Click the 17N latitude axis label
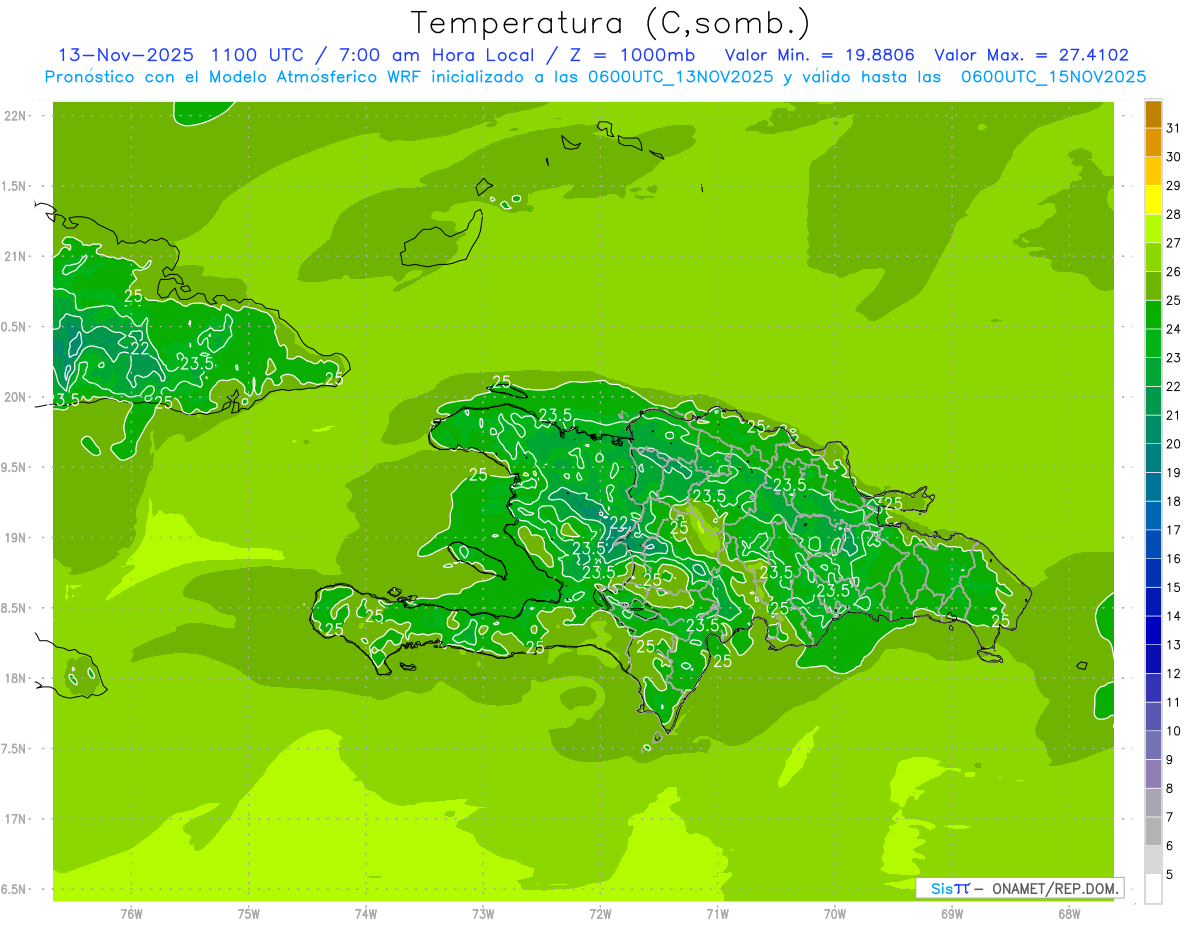Viewport: 1200px width, 927px height. [x=16, y=819]
